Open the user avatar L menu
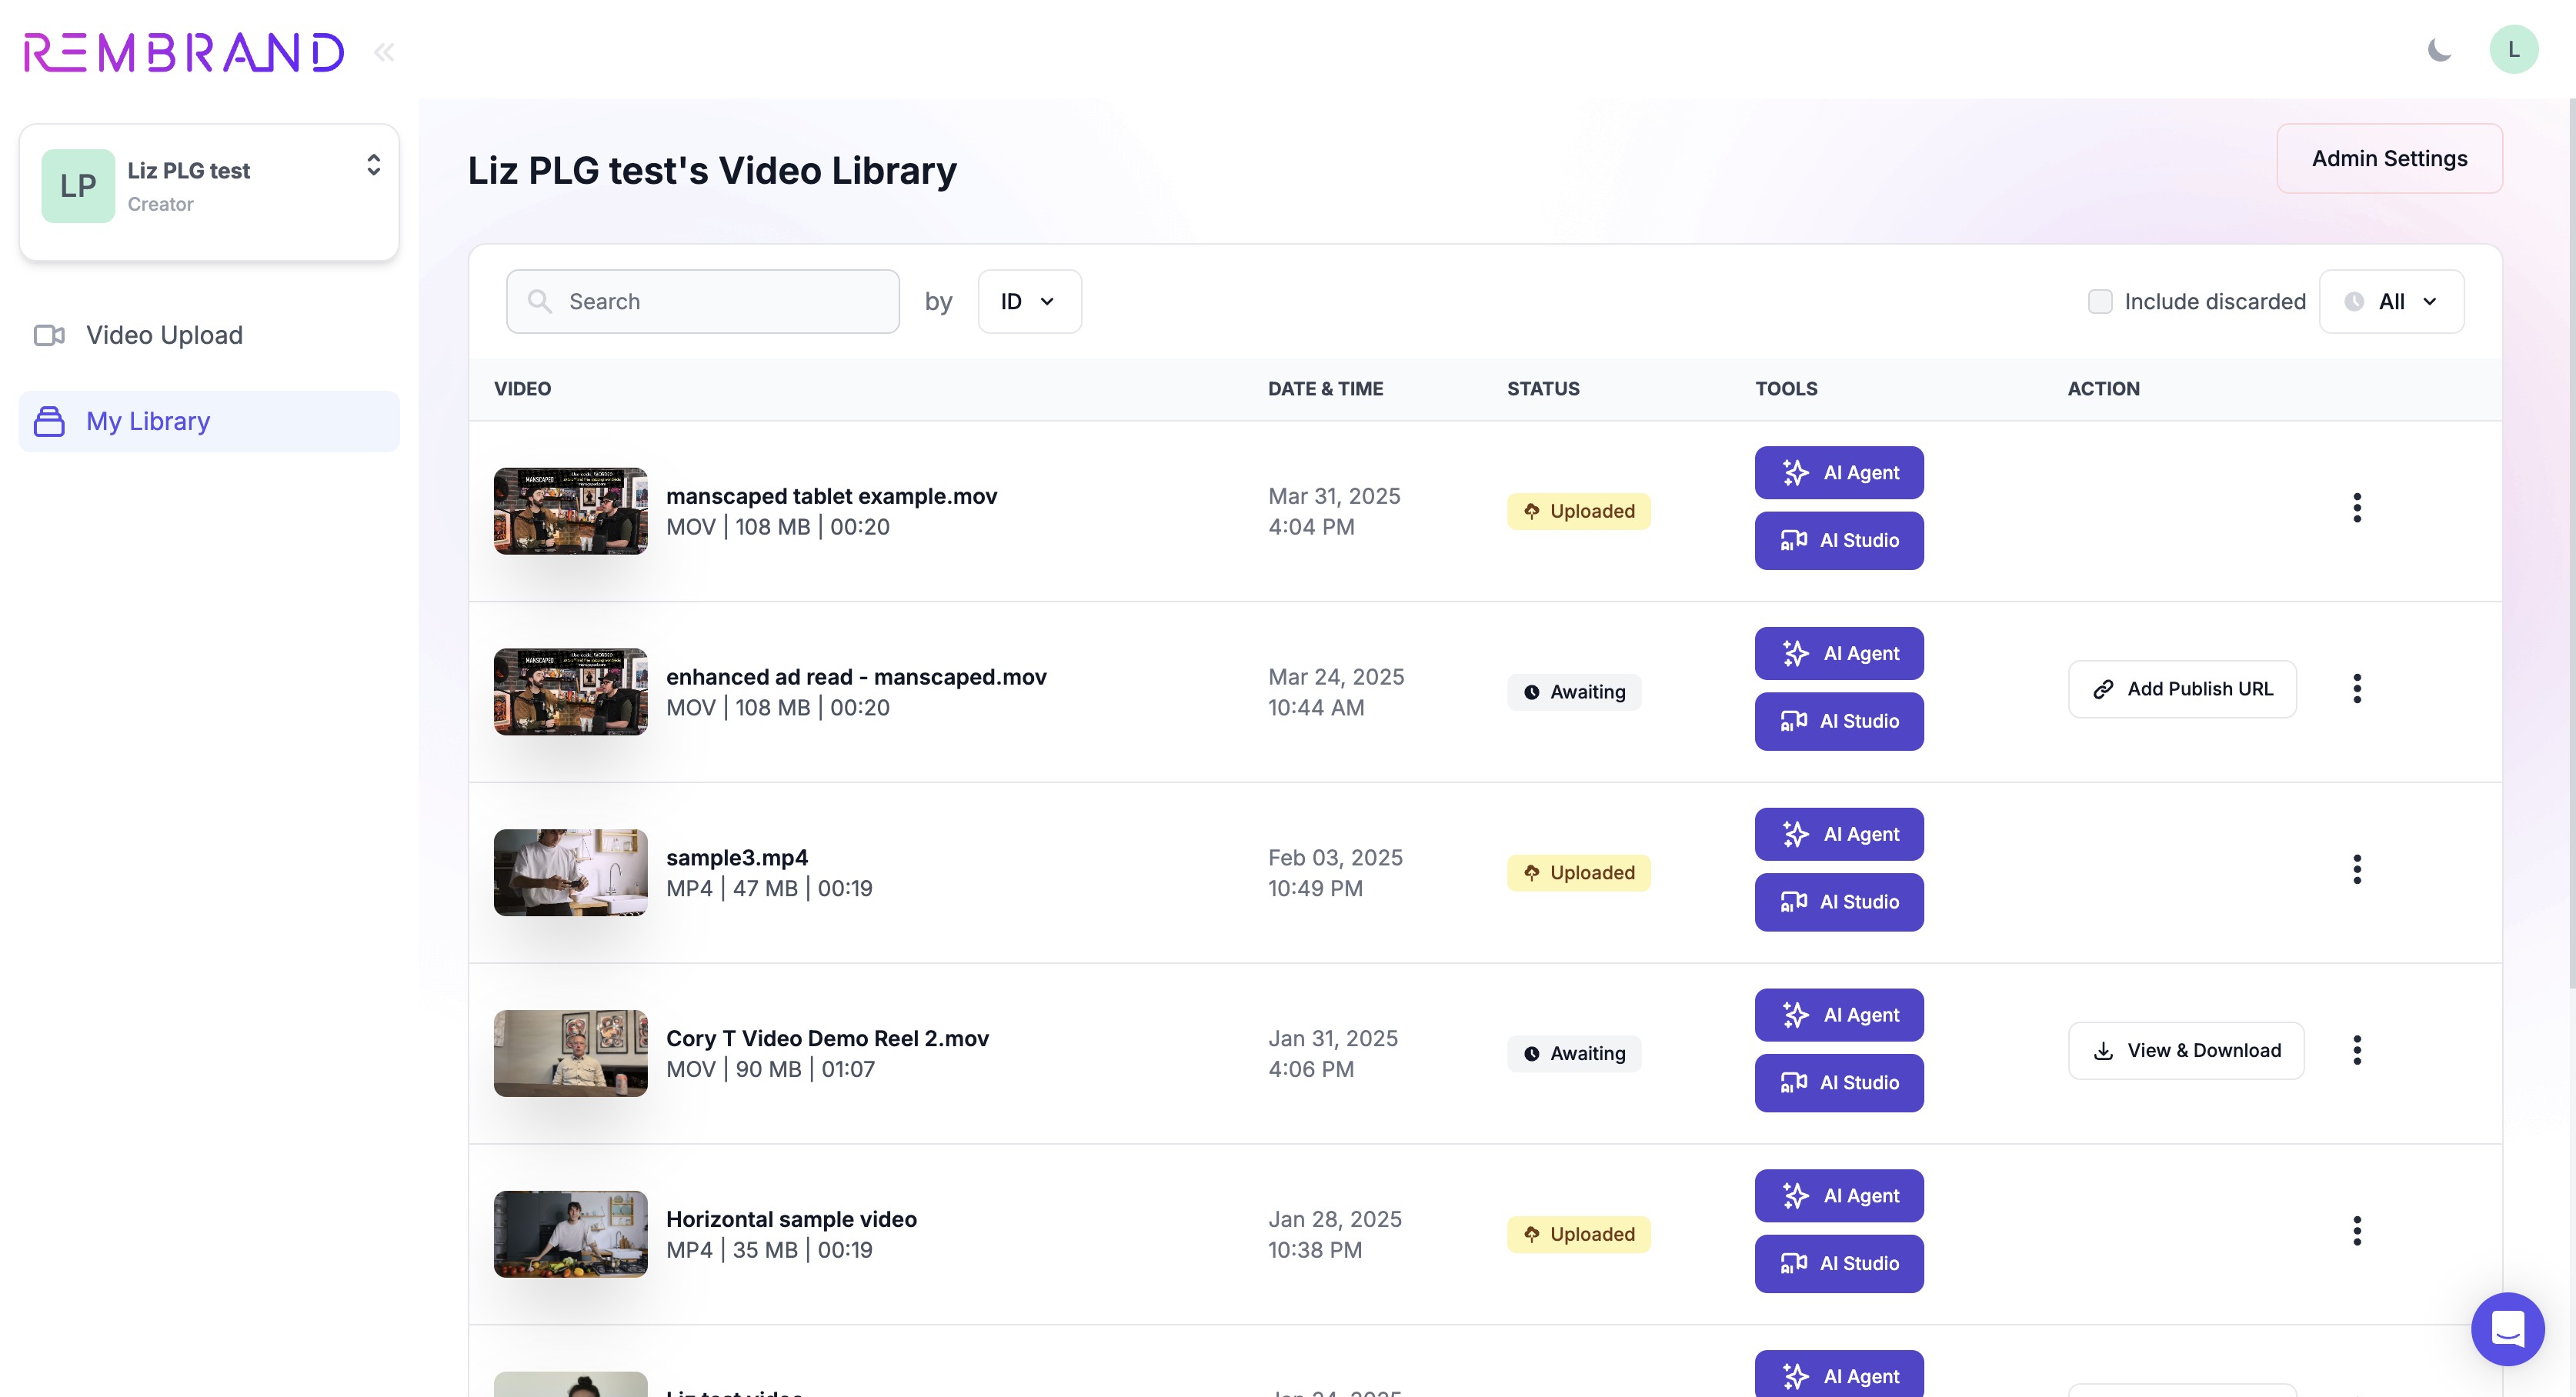2576x1397 pixels. pyautogui.click(x=2513, y=49)
